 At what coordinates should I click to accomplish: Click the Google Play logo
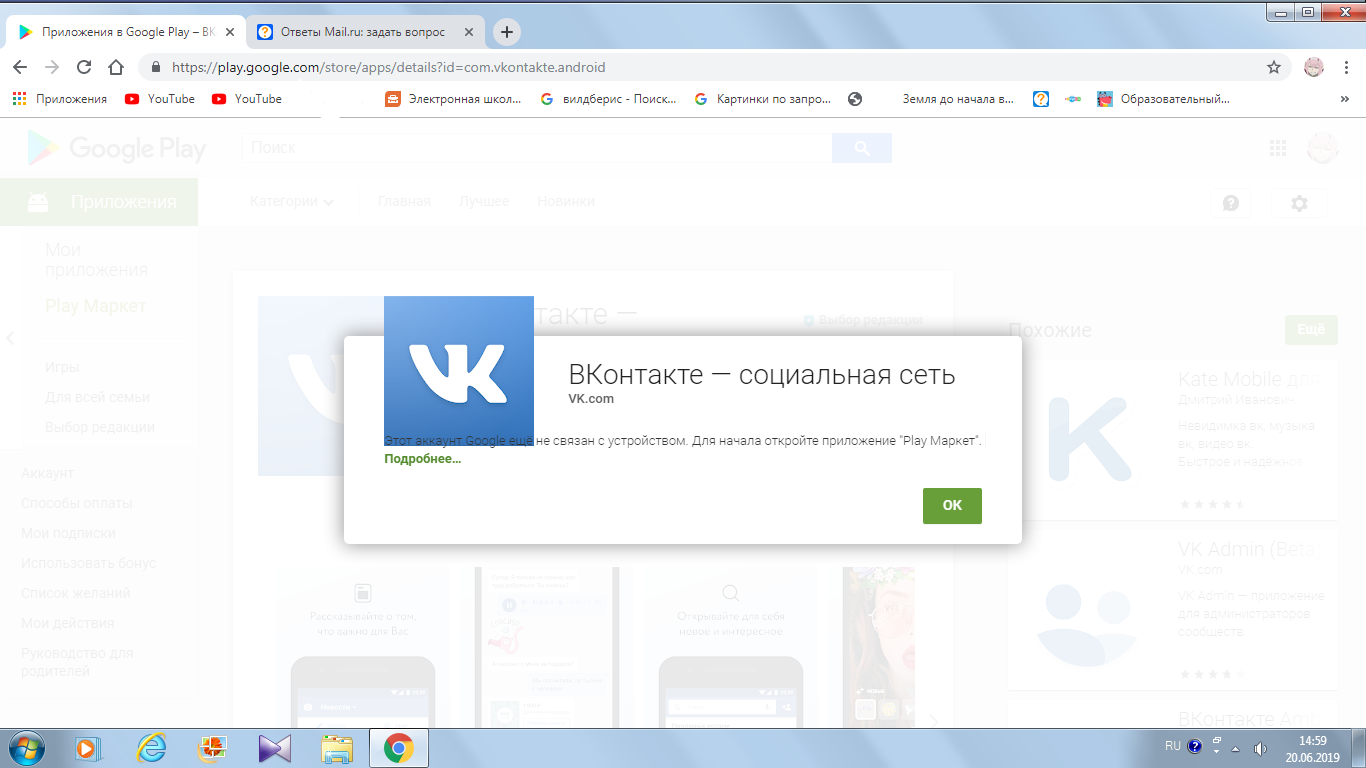pos(116,148)
